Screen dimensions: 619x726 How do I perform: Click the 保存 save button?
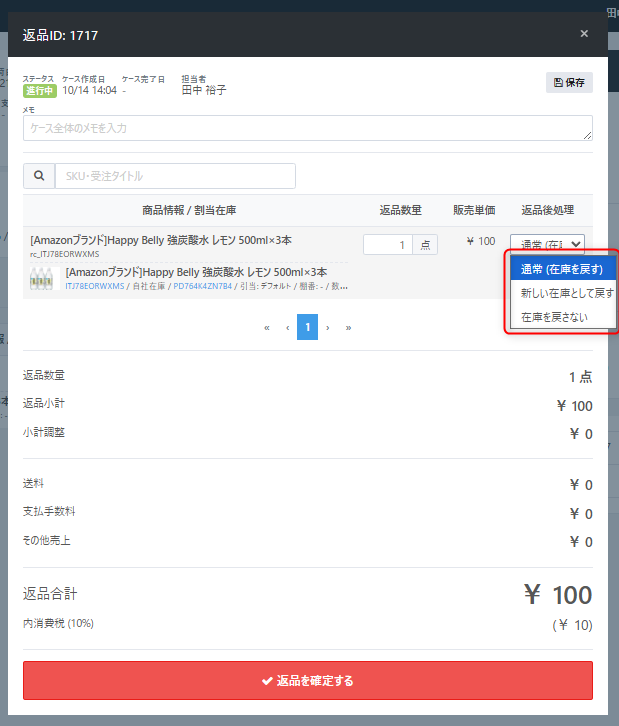coord(569,82)
